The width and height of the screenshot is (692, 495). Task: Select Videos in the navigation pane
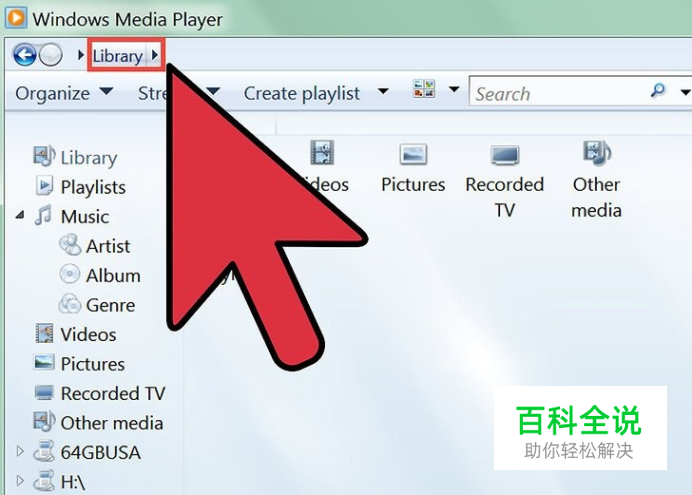(x=88, y=335)
